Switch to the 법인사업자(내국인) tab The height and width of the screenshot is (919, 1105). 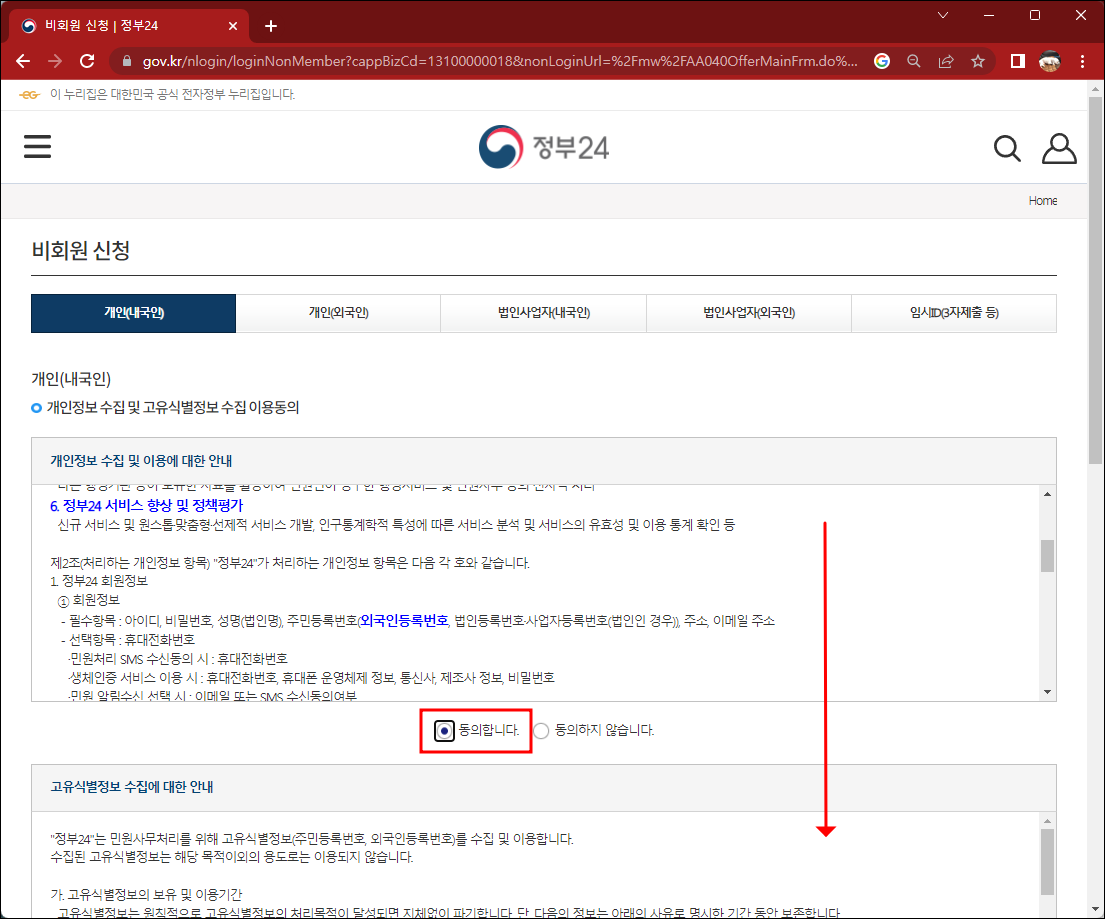click(x=543, y=313)
